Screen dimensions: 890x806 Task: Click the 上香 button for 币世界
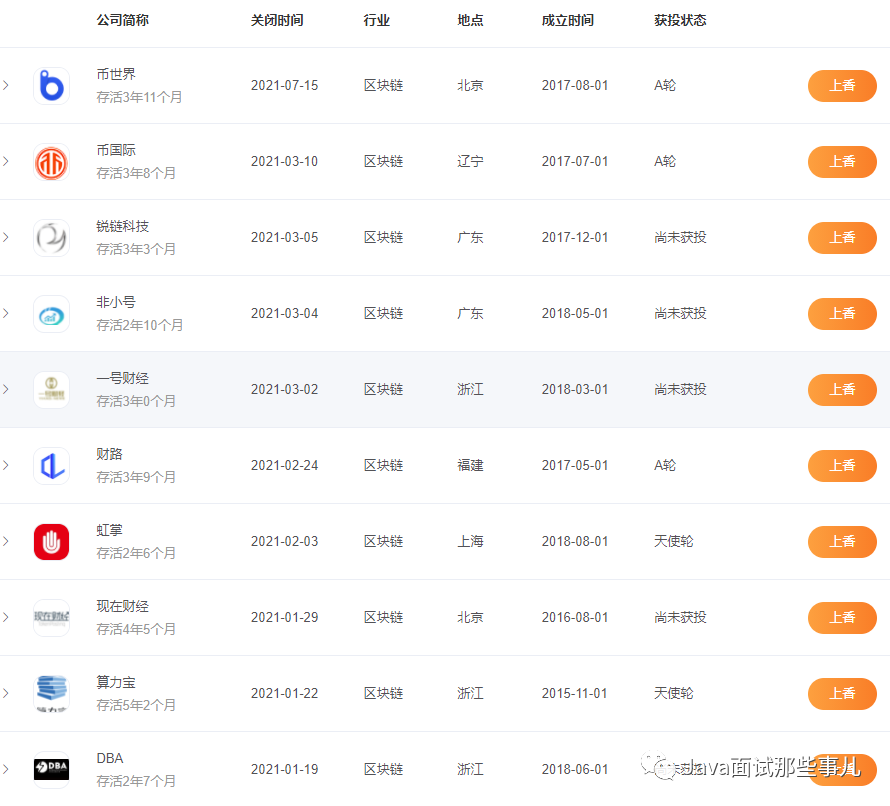[842, 86]
